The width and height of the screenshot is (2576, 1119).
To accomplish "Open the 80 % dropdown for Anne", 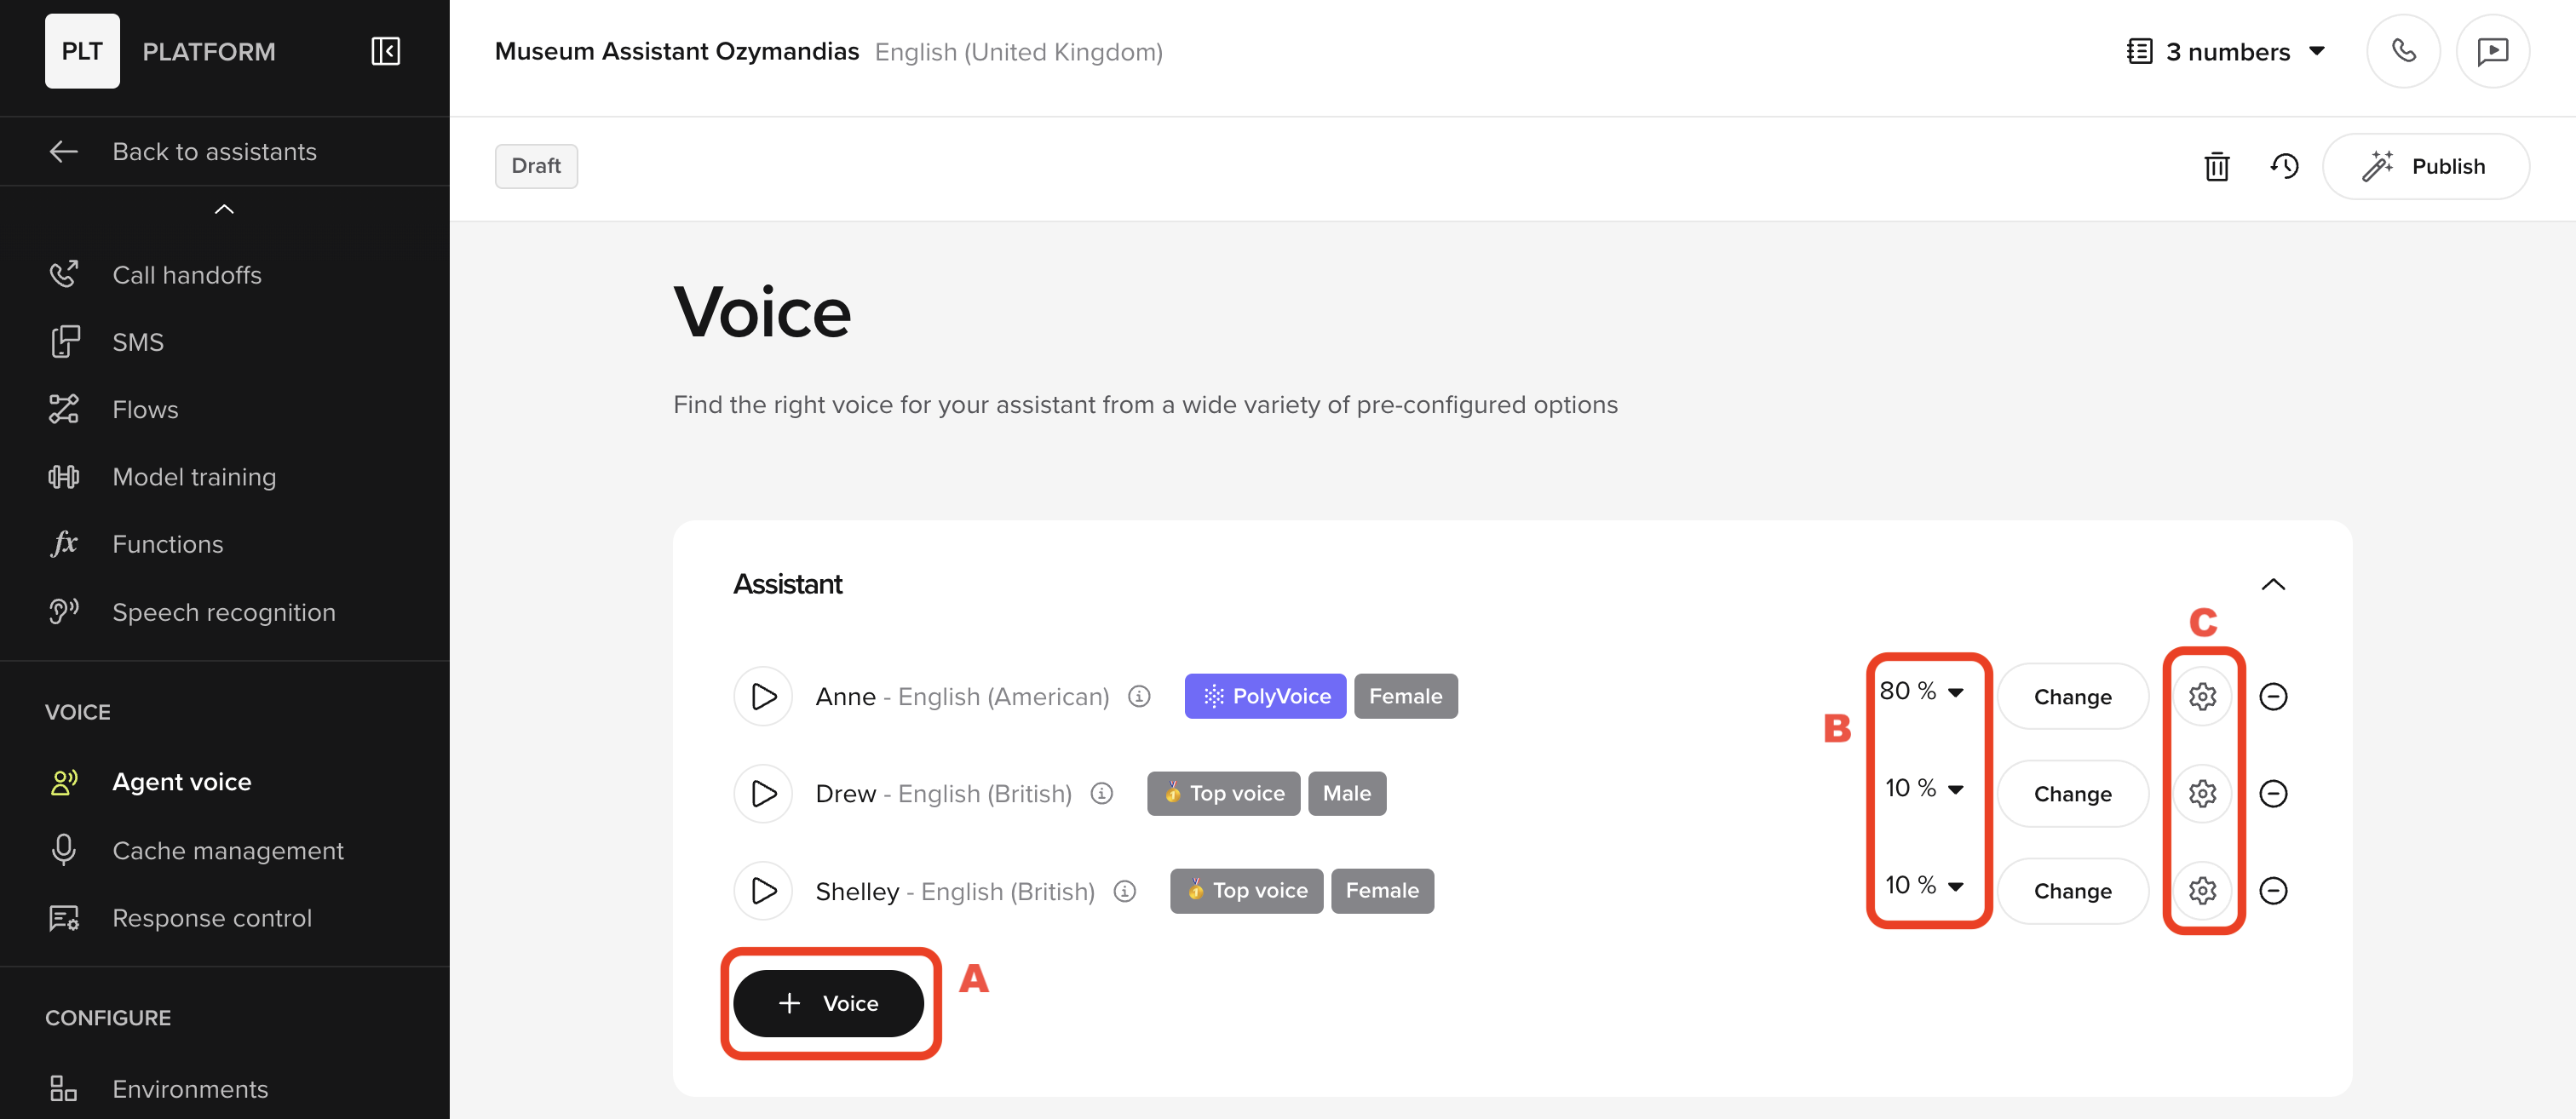I will [x=1922, y=691].
